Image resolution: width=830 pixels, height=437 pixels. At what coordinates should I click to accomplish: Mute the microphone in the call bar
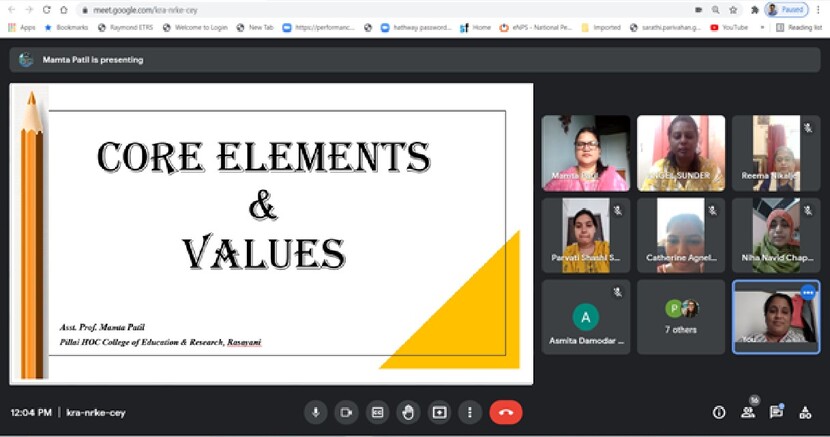pyautogui.click(x=316, y=412)
